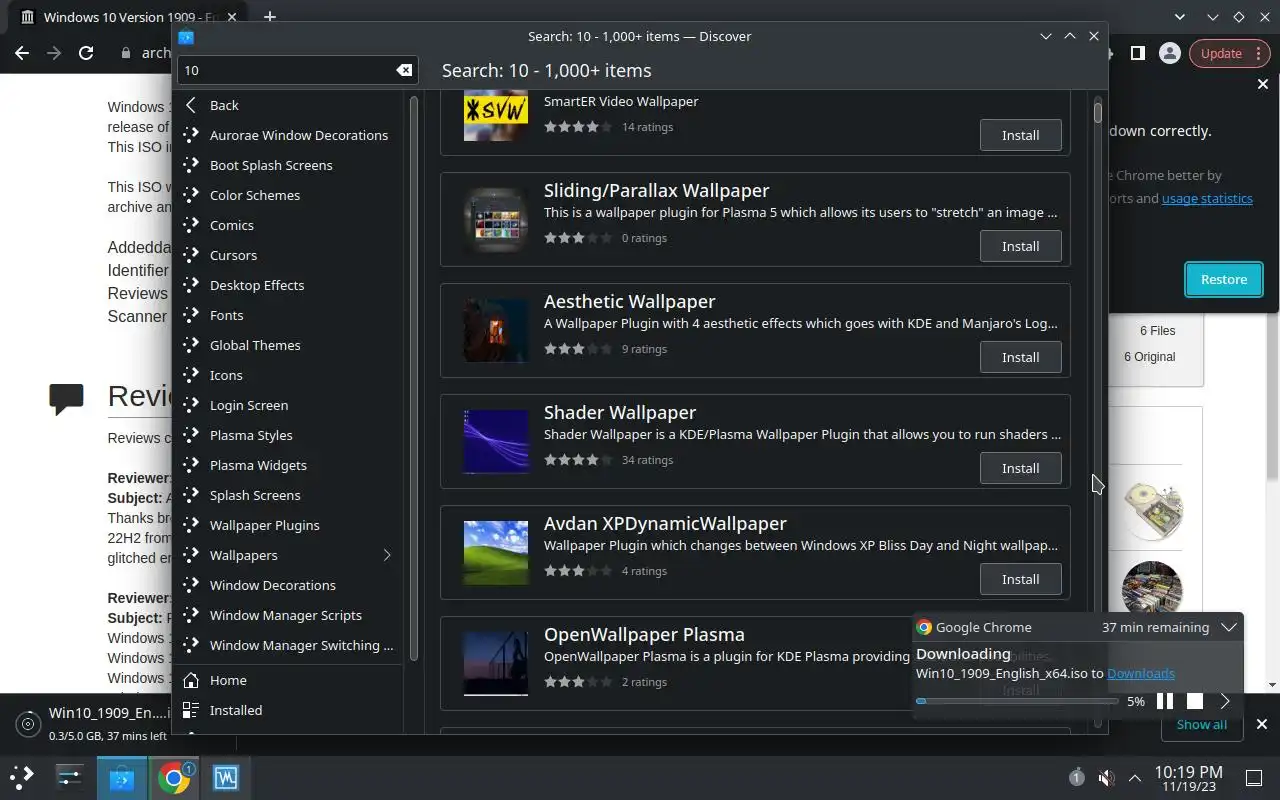This screenshot has height=800, width=1280.
Task: Click the Window Decorations category icon
Action: click(191, 585)
